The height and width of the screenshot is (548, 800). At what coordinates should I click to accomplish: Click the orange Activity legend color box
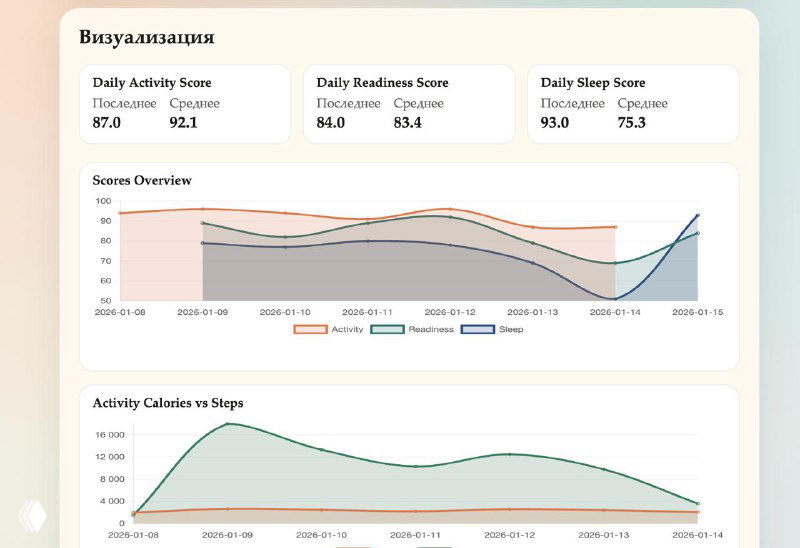(x=310, y=329)
